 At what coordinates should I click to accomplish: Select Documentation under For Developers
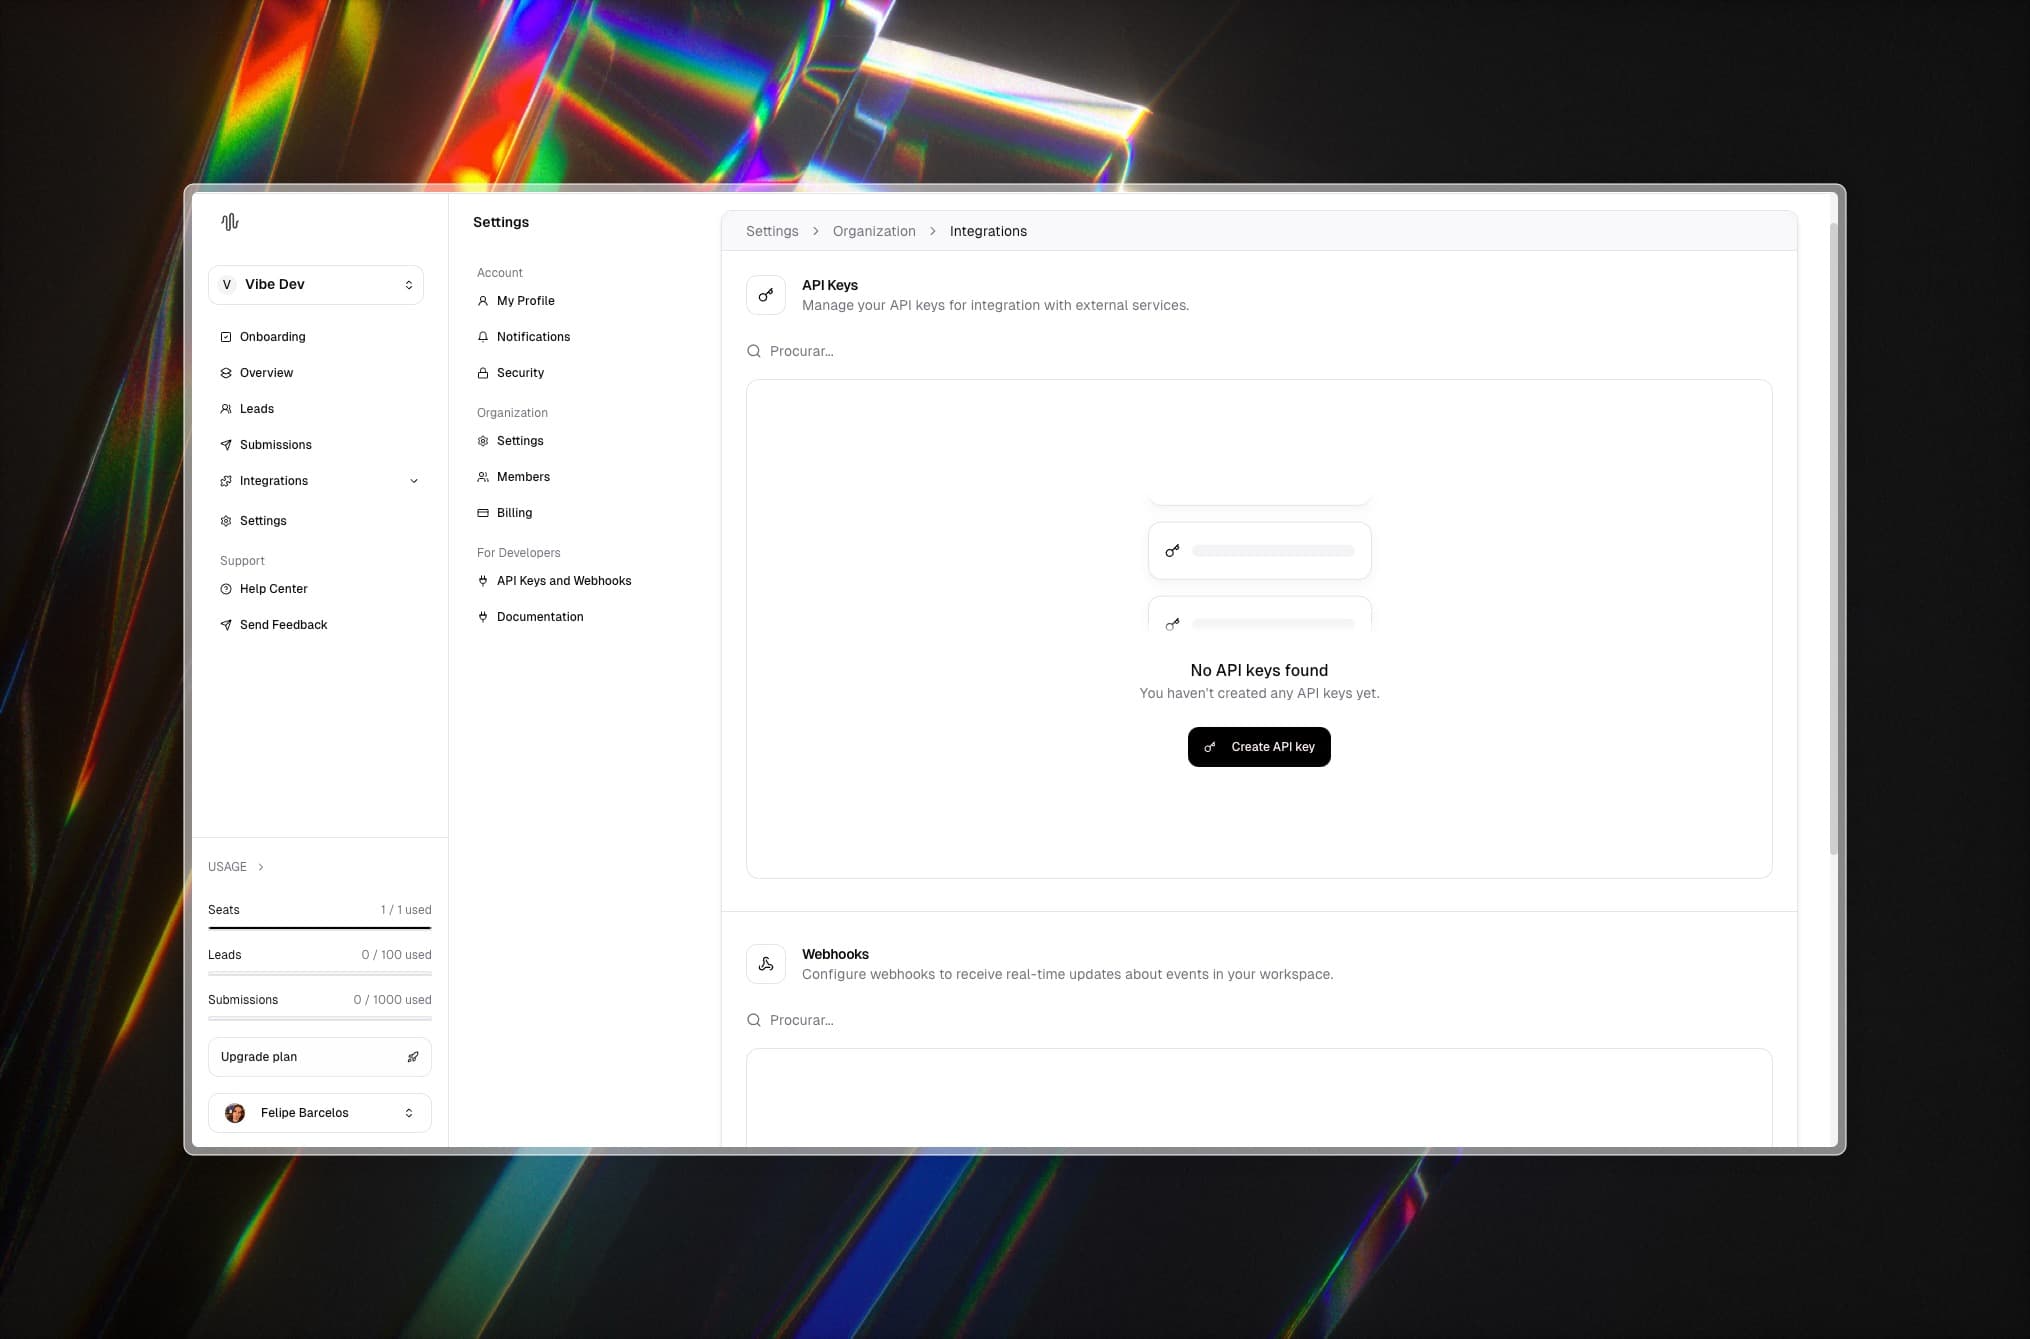540,616
